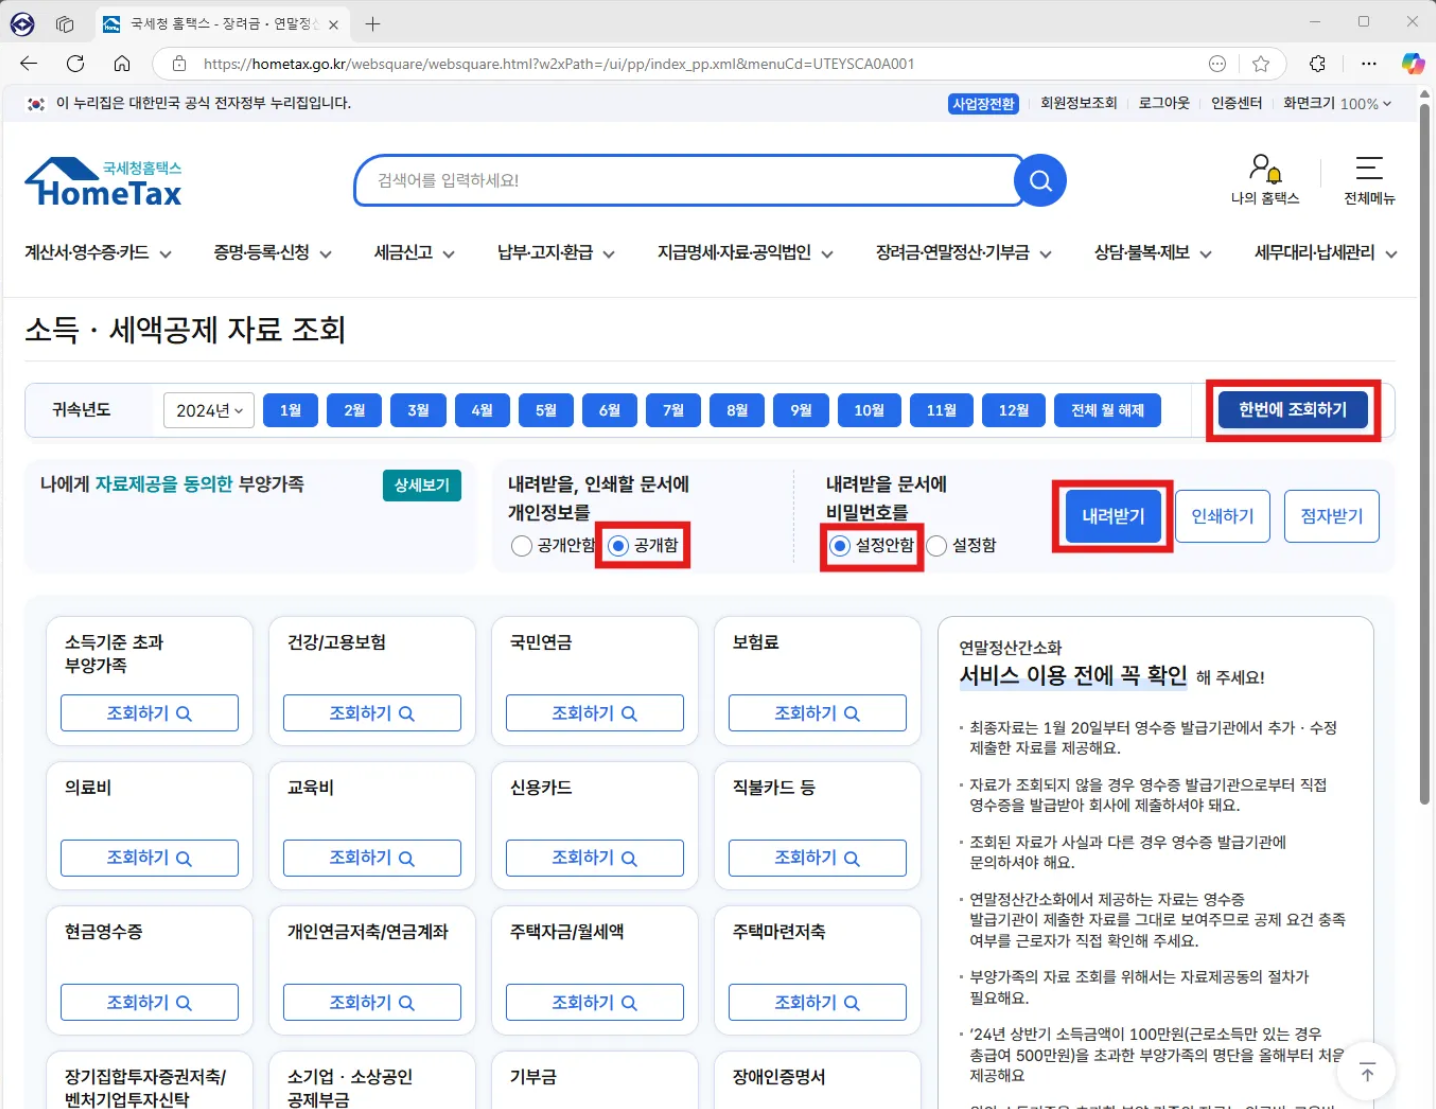Open 회원정보조회 link

(x=1078, y=103)
